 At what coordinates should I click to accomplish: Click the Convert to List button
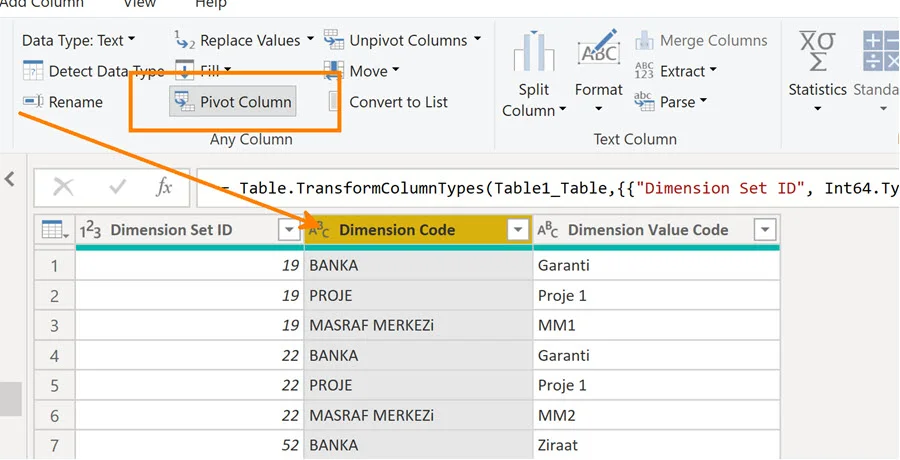click(x=397, y=101)
